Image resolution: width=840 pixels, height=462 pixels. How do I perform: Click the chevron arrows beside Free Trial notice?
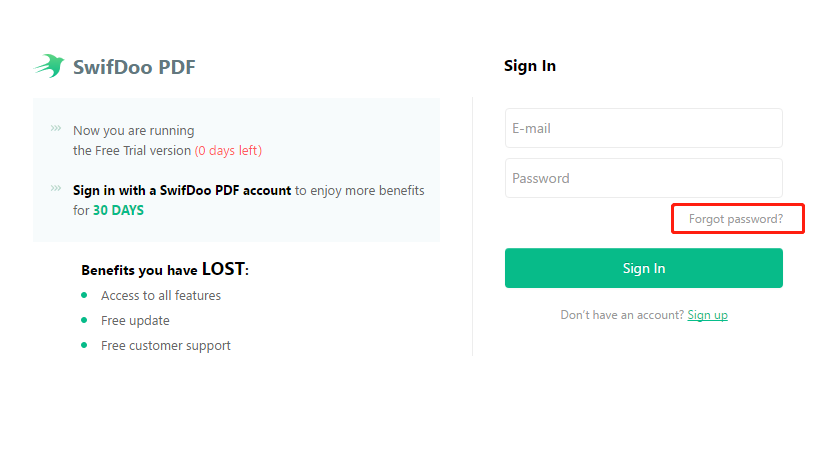tap(56, 128)
